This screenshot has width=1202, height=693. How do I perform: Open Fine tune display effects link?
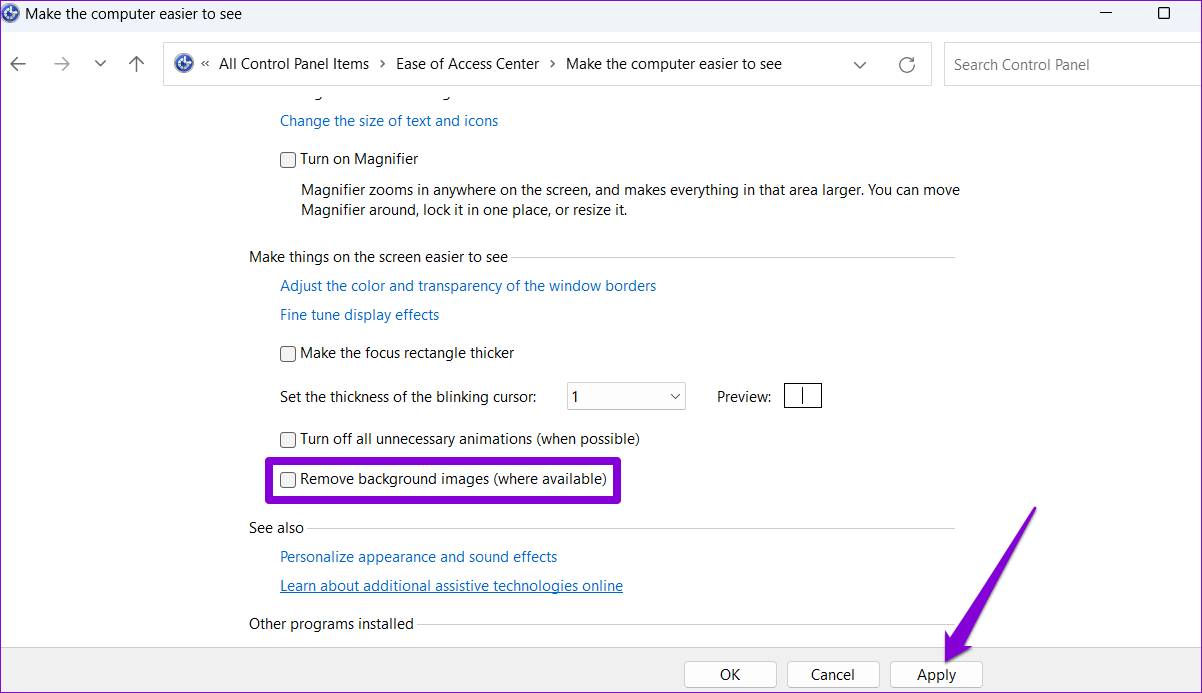pos(359,315)
